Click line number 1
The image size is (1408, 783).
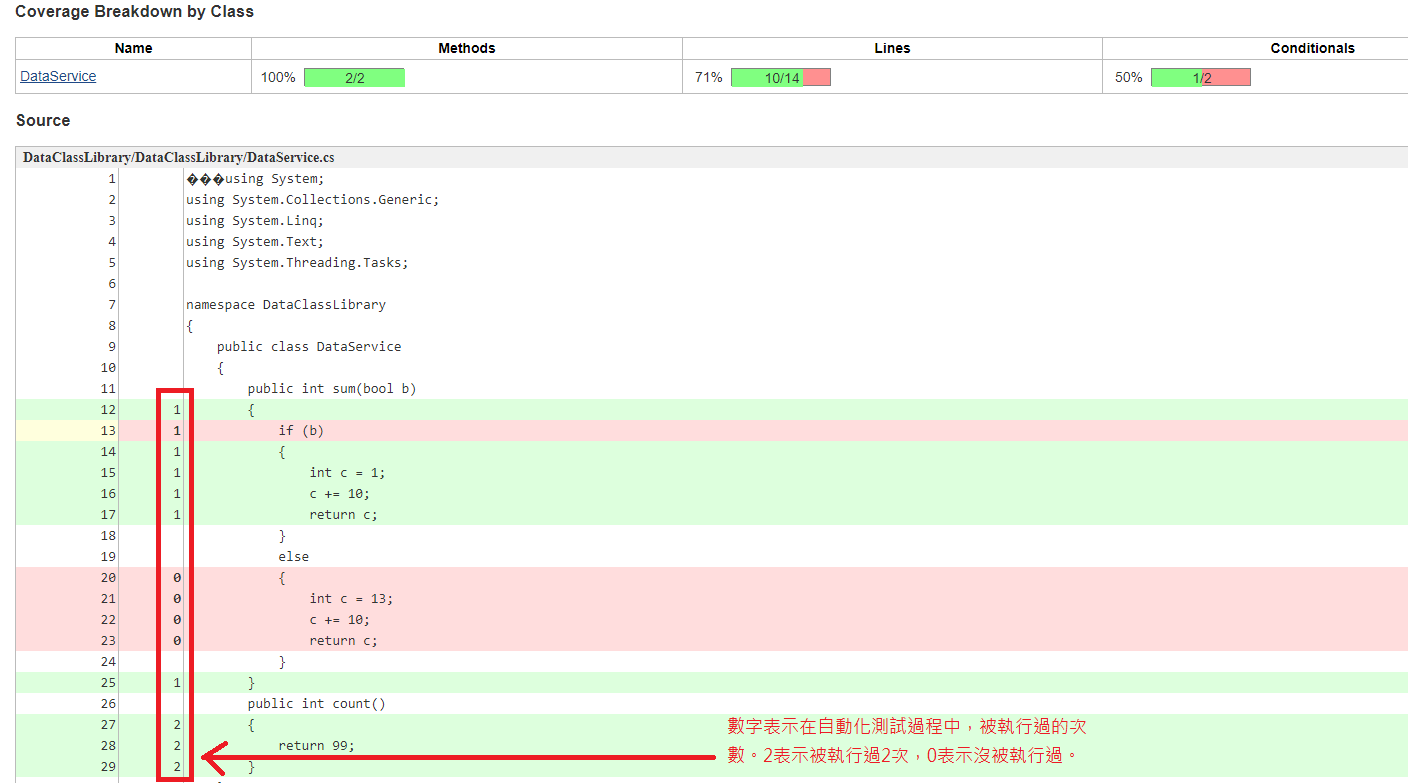tap(112, 179)
